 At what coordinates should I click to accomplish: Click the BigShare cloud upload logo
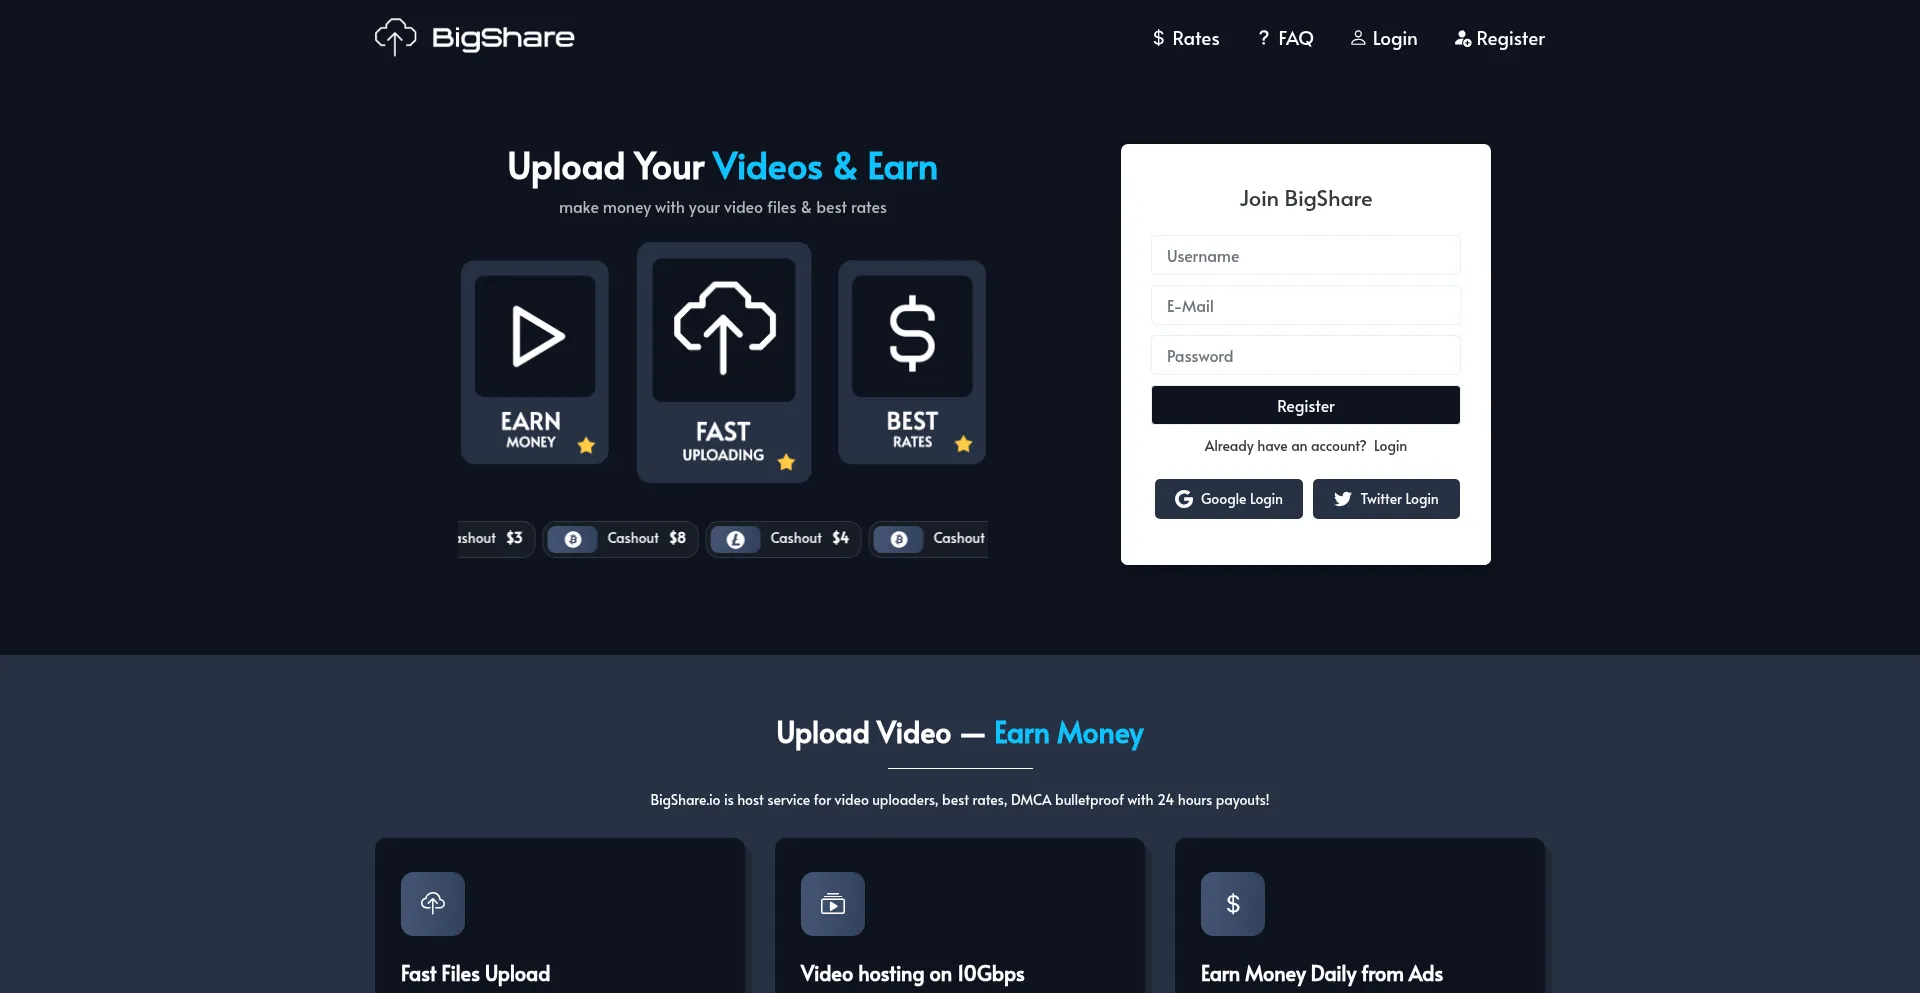tap(394, 36)
